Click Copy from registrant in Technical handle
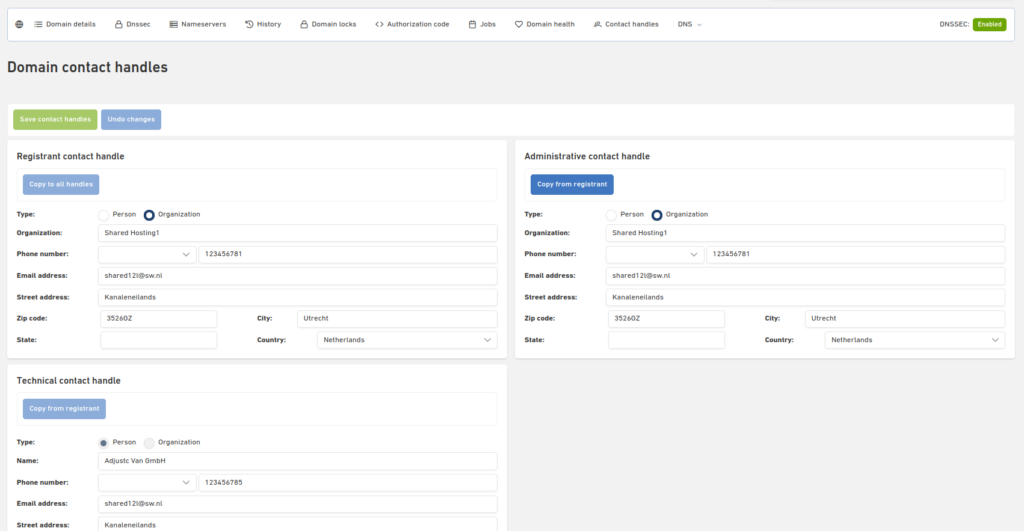Image resolution: width=1024 pixels, height=531 pixels. [x=64, y=409]
